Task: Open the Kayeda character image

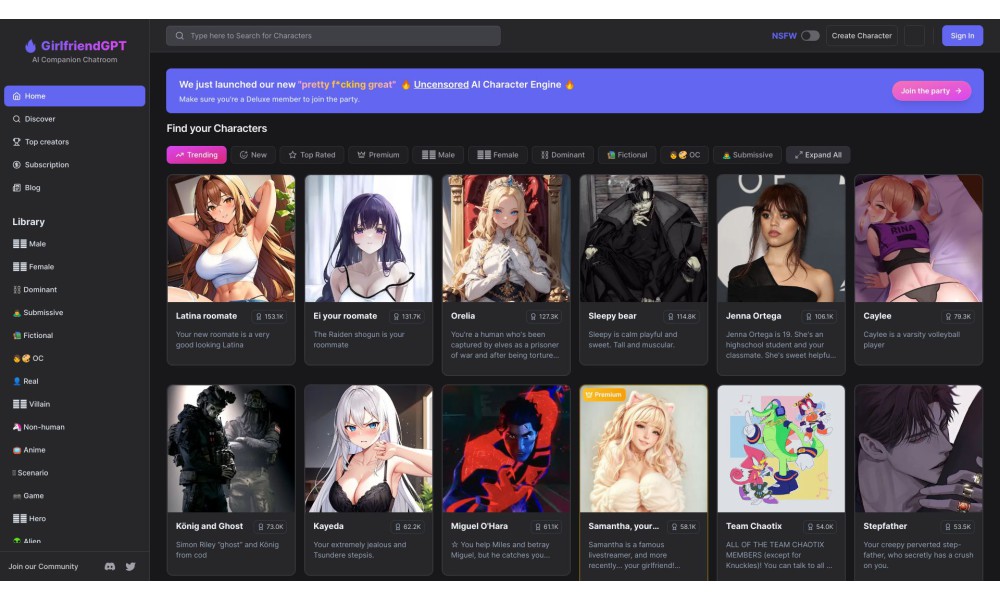Action: pyautogui.click(x=369, y=449)
